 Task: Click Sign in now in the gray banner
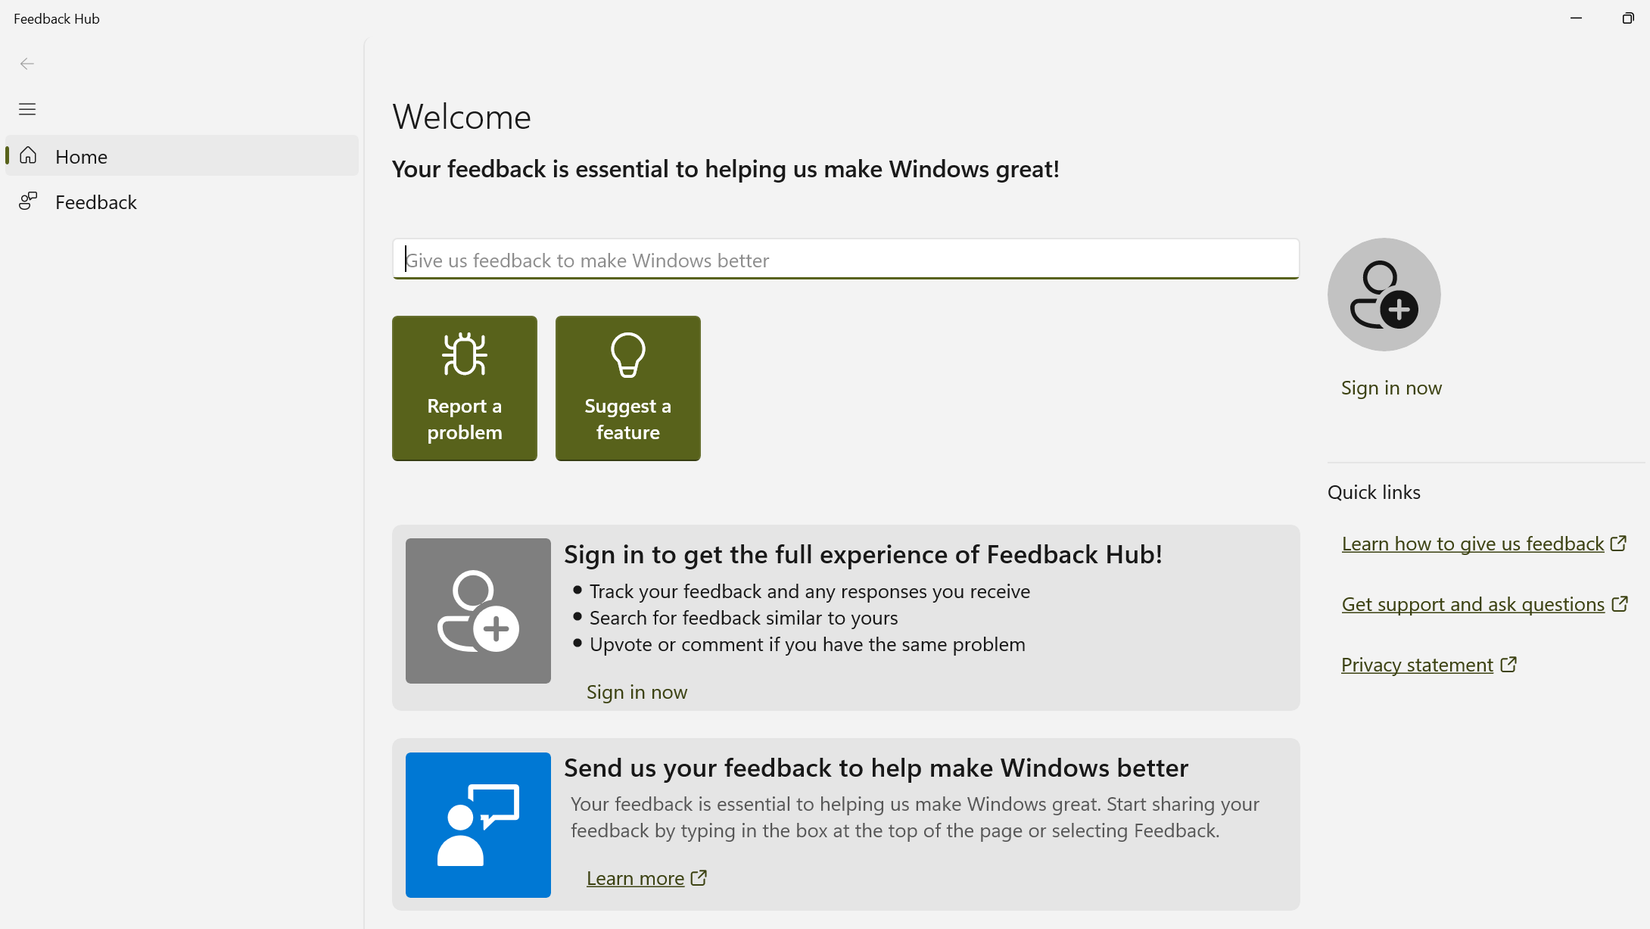pyautogui.click(x=637, y=691)
